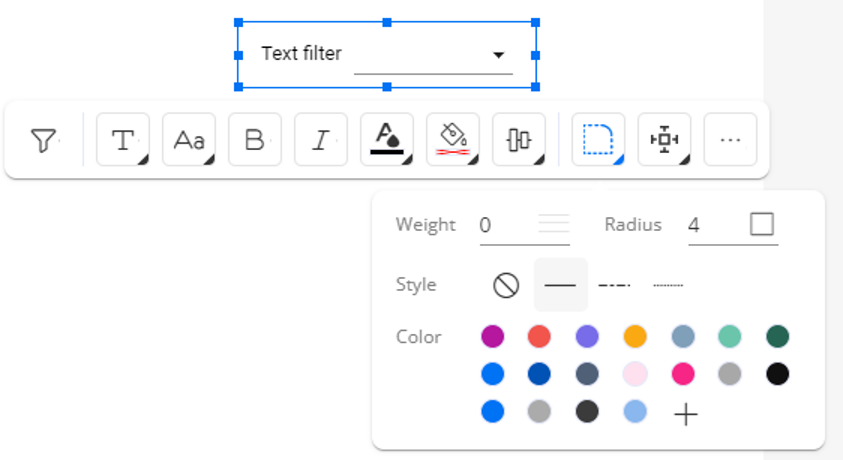Open the fill color bucket tool
Viewport: 843px width, 460px height.
click(453, 140)
